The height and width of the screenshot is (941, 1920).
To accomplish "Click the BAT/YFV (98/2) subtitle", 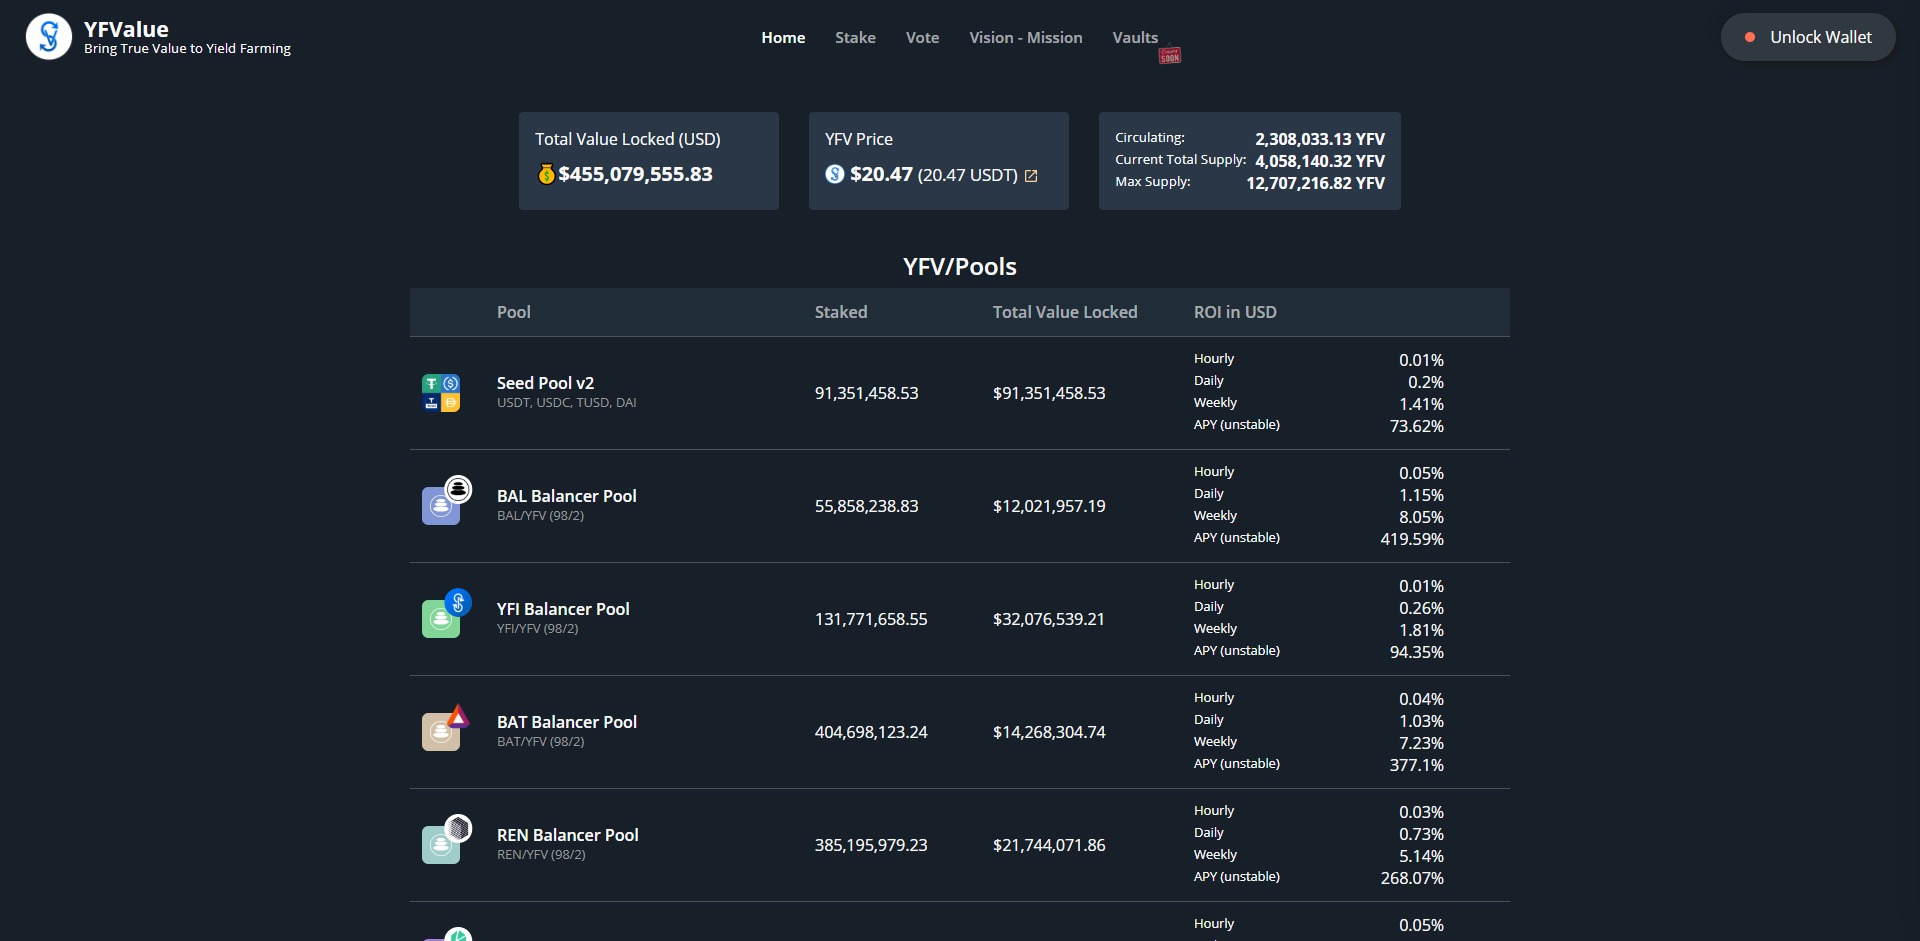I will (540, 742).
